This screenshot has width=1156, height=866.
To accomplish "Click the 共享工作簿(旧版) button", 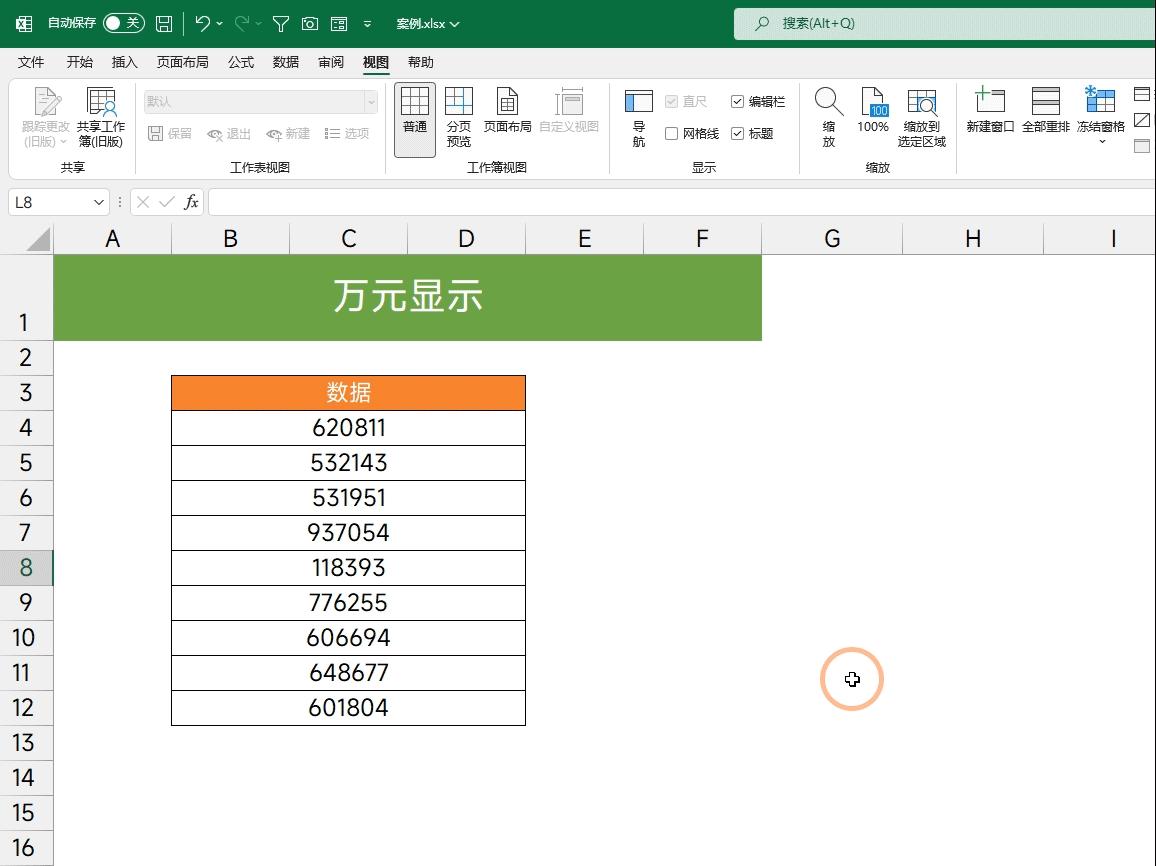I will (102, 113).
